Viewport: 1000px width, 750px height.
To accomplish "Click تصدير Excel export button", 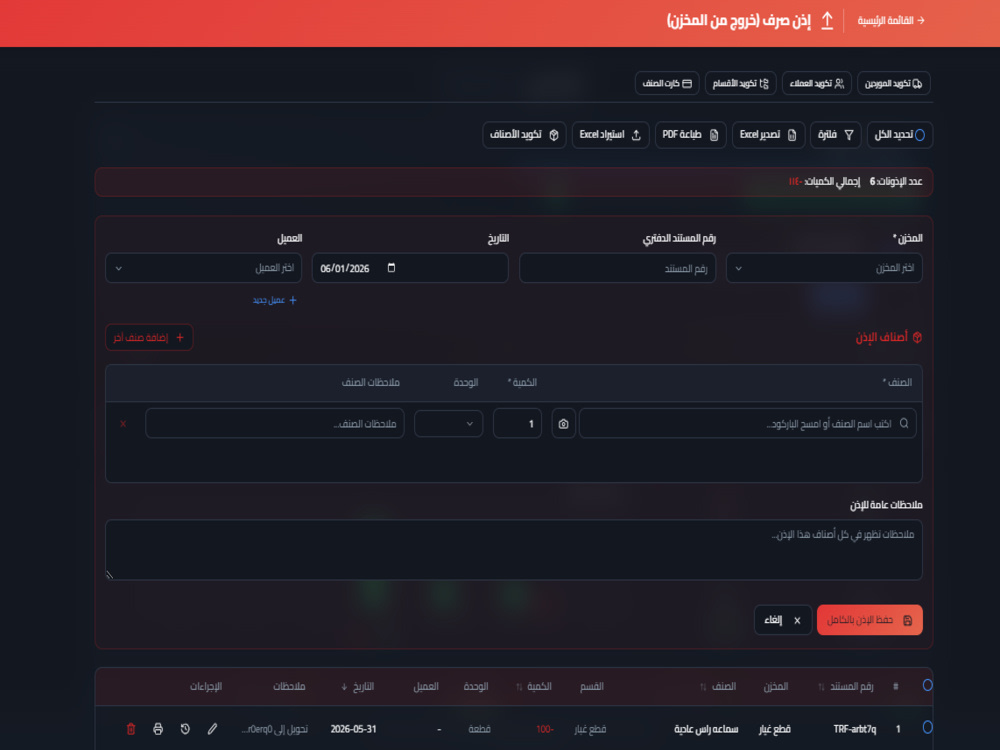I will pos(768,135).
